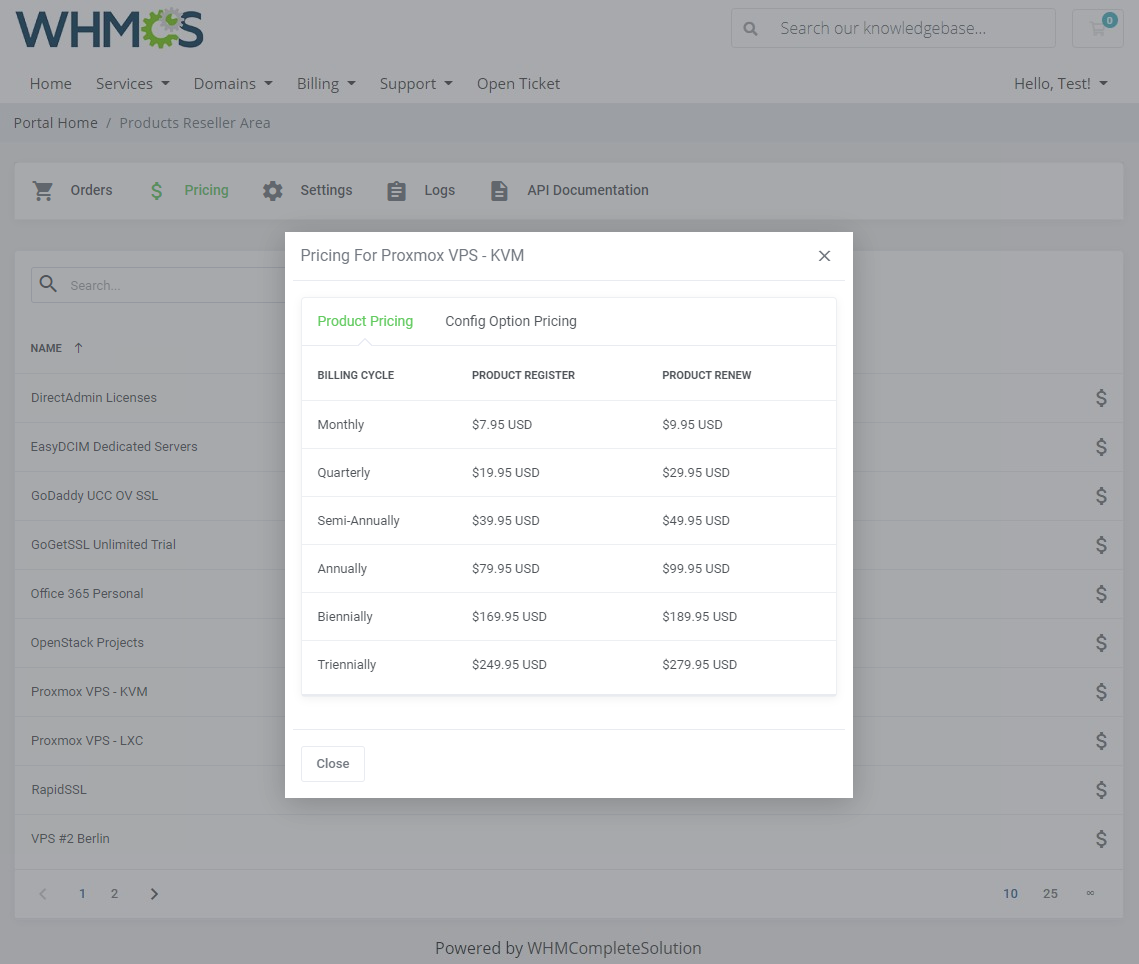
Task: Click the Close button in the pricing modal
Action: tap(332, 763)
